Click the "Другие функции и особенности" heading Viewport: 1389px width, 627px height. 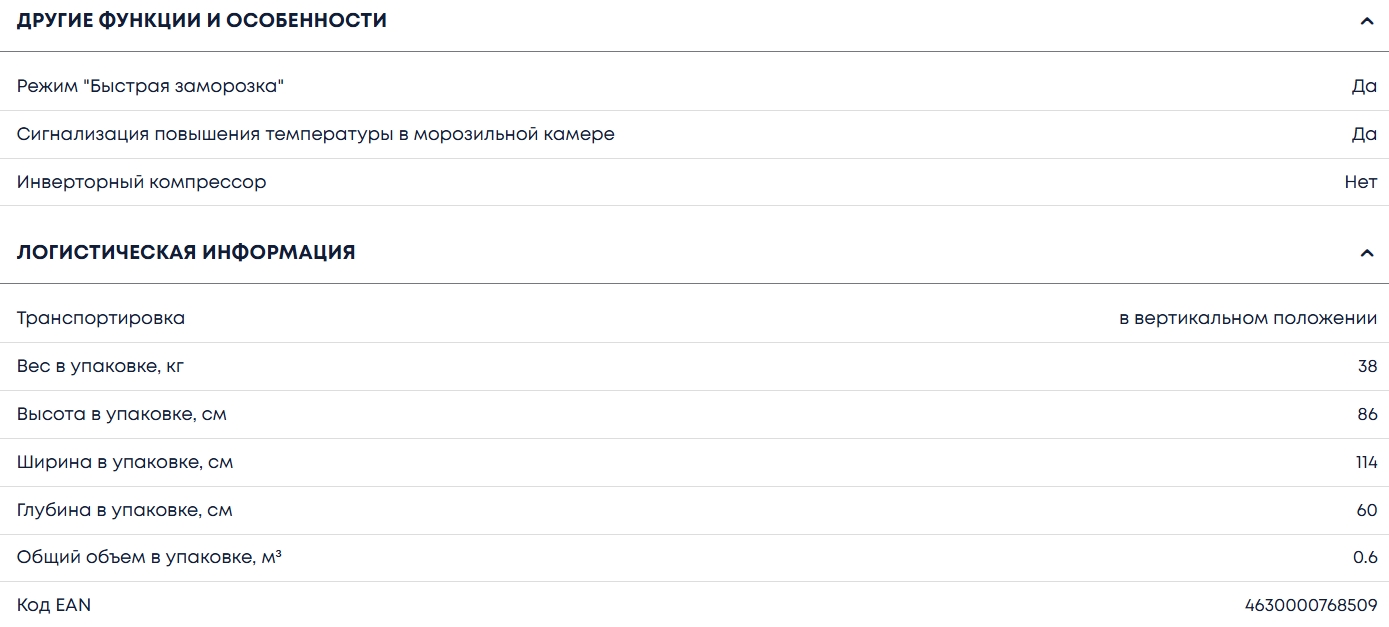[x=202, y=21]
